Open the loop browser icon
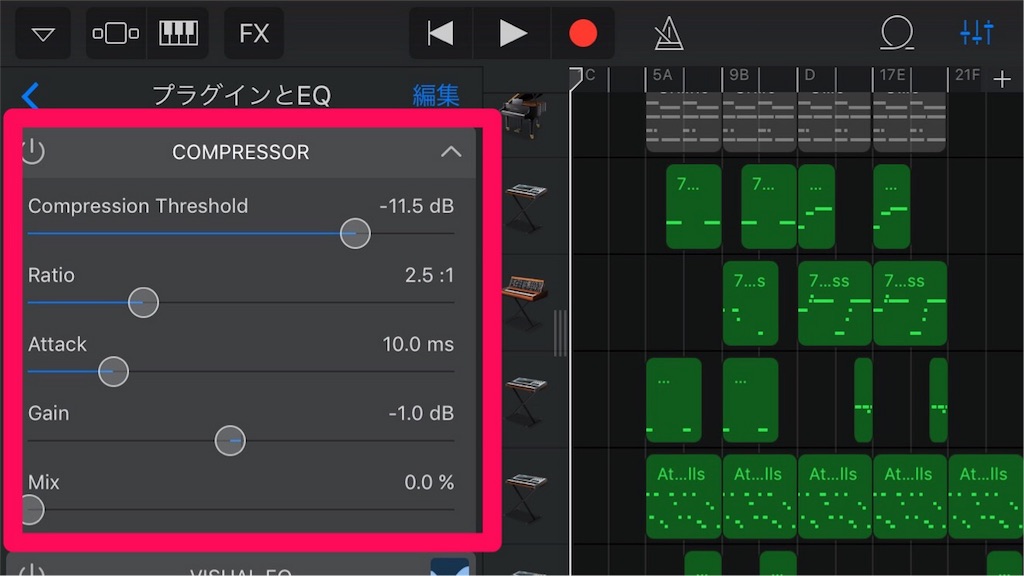The height and width of the screenshot is (576, 1024). tap(897, 33)
